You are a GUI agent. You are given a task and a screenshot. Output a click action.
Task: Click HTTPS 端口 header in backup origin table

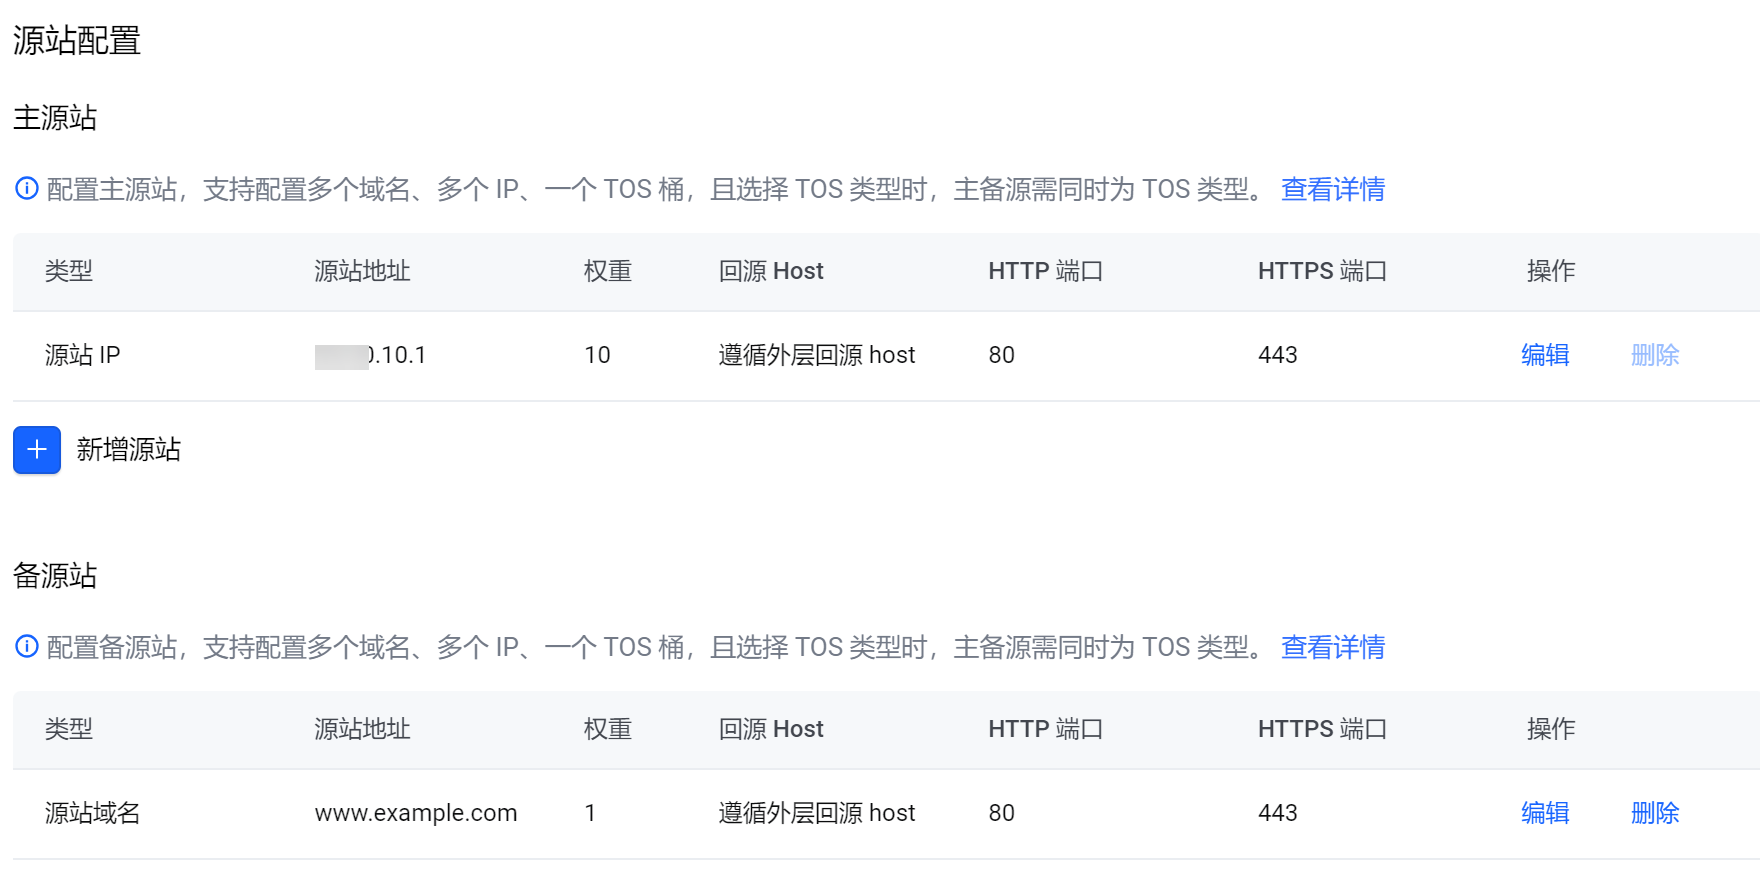(x=1321, y=729)
